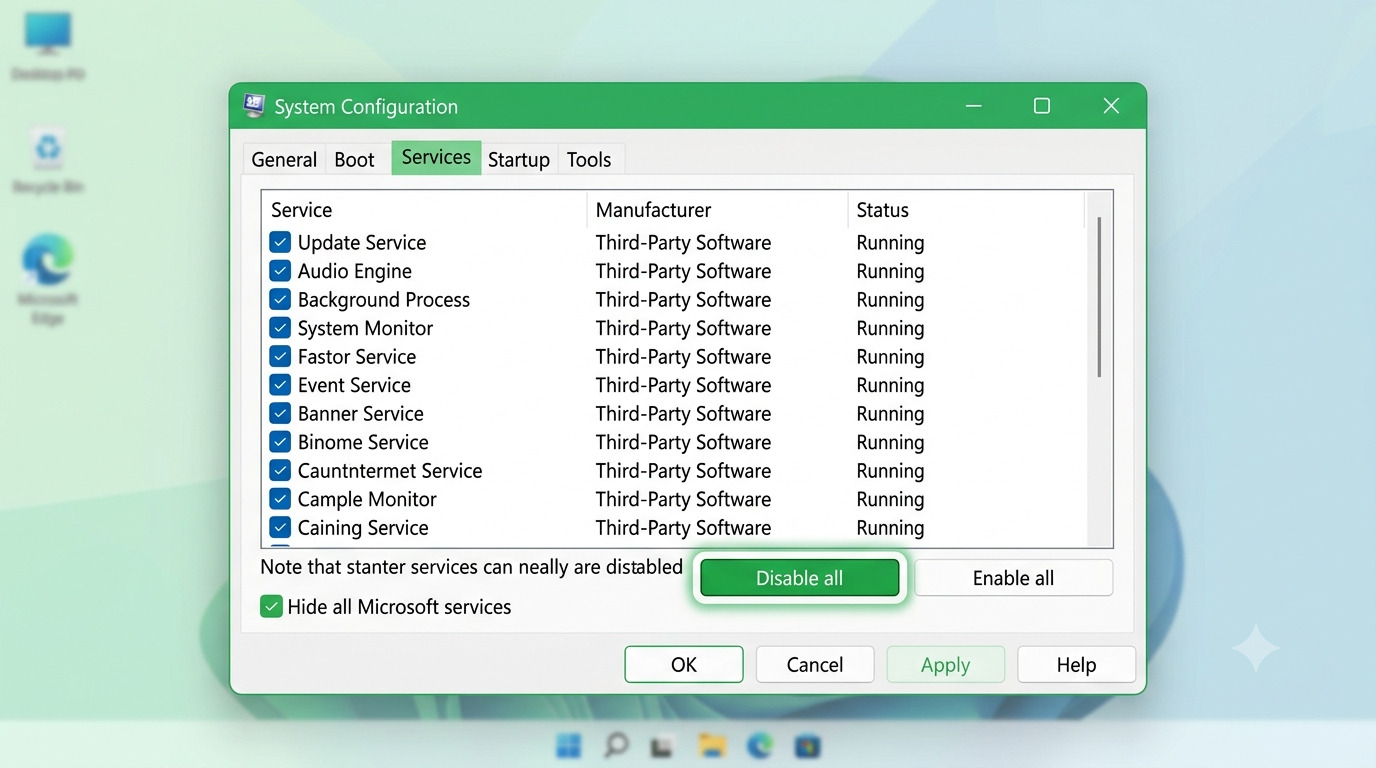This screenshot has width=1376, height=768.
Task: Toggle the Caining Service checkbox
Action: tap(280, 527)
